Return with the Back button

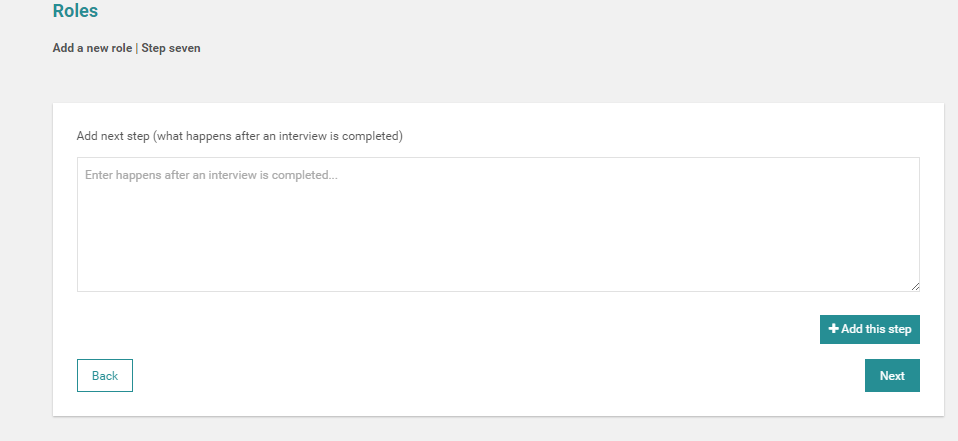pyautogui.click(x=105, y=376)
